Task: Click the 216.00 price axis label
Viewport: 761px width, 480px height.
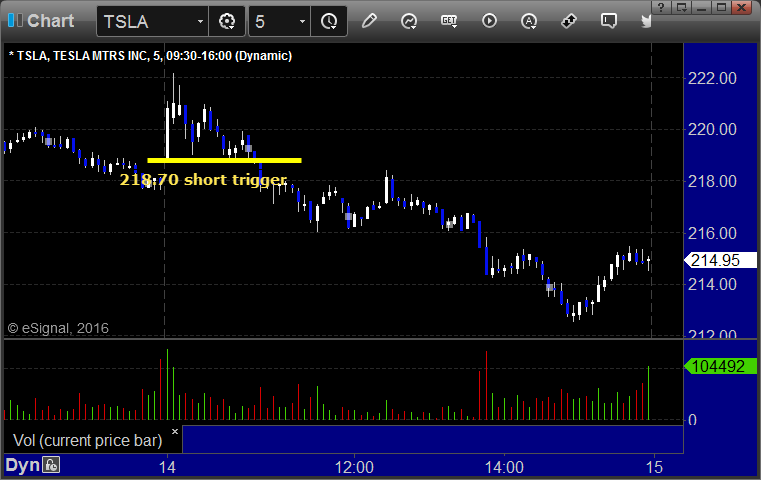Action: tap(712, 233)
